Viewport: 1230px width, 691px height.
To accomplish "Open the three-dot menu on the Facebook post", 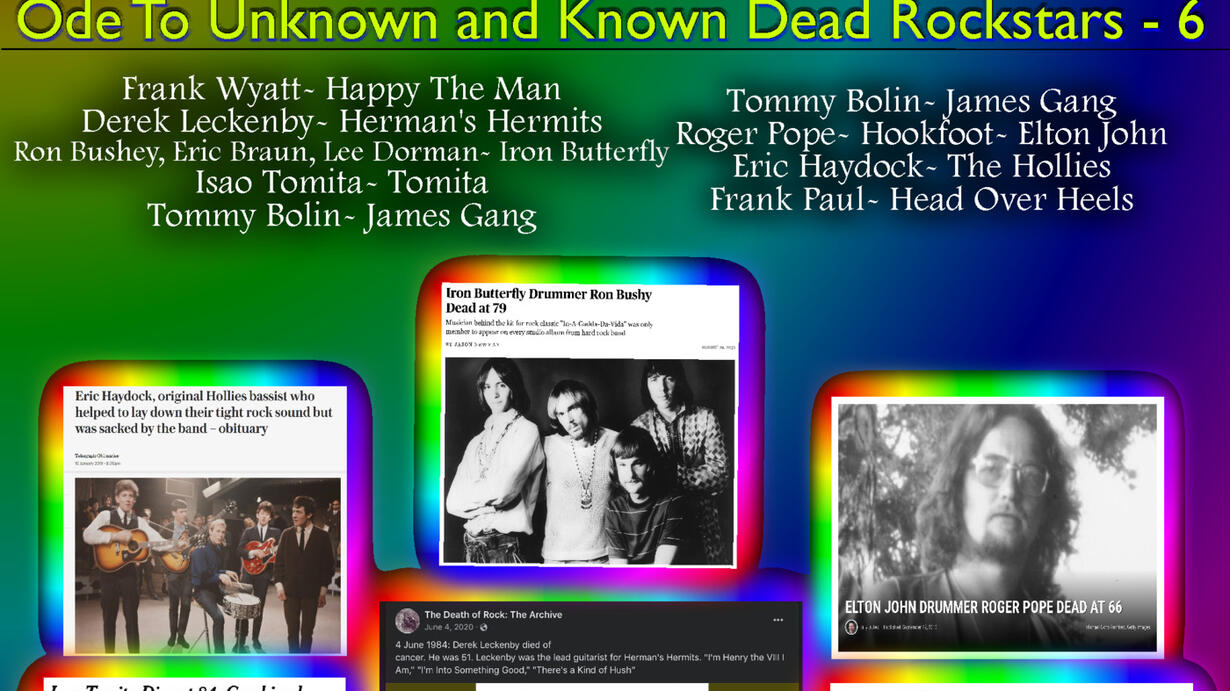I will [x=778, y=620].
